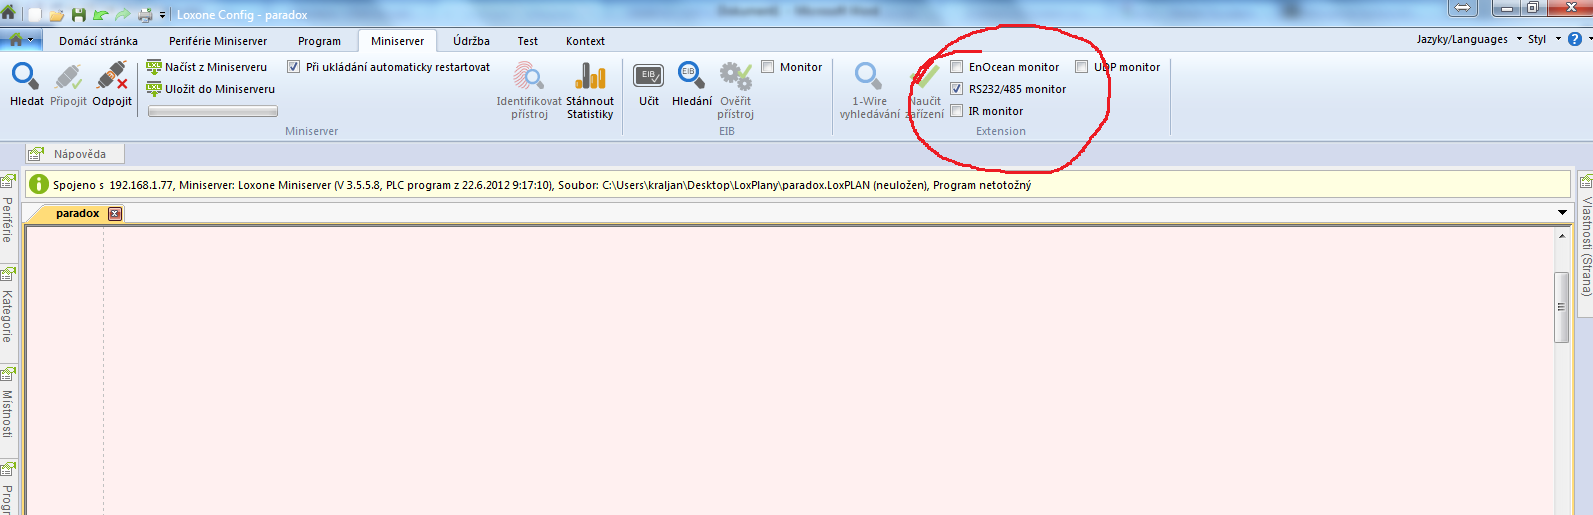Viewport: 1593px width, 515px height.
Task: Click the EIB Učit icon
Action: pos(649,77)
